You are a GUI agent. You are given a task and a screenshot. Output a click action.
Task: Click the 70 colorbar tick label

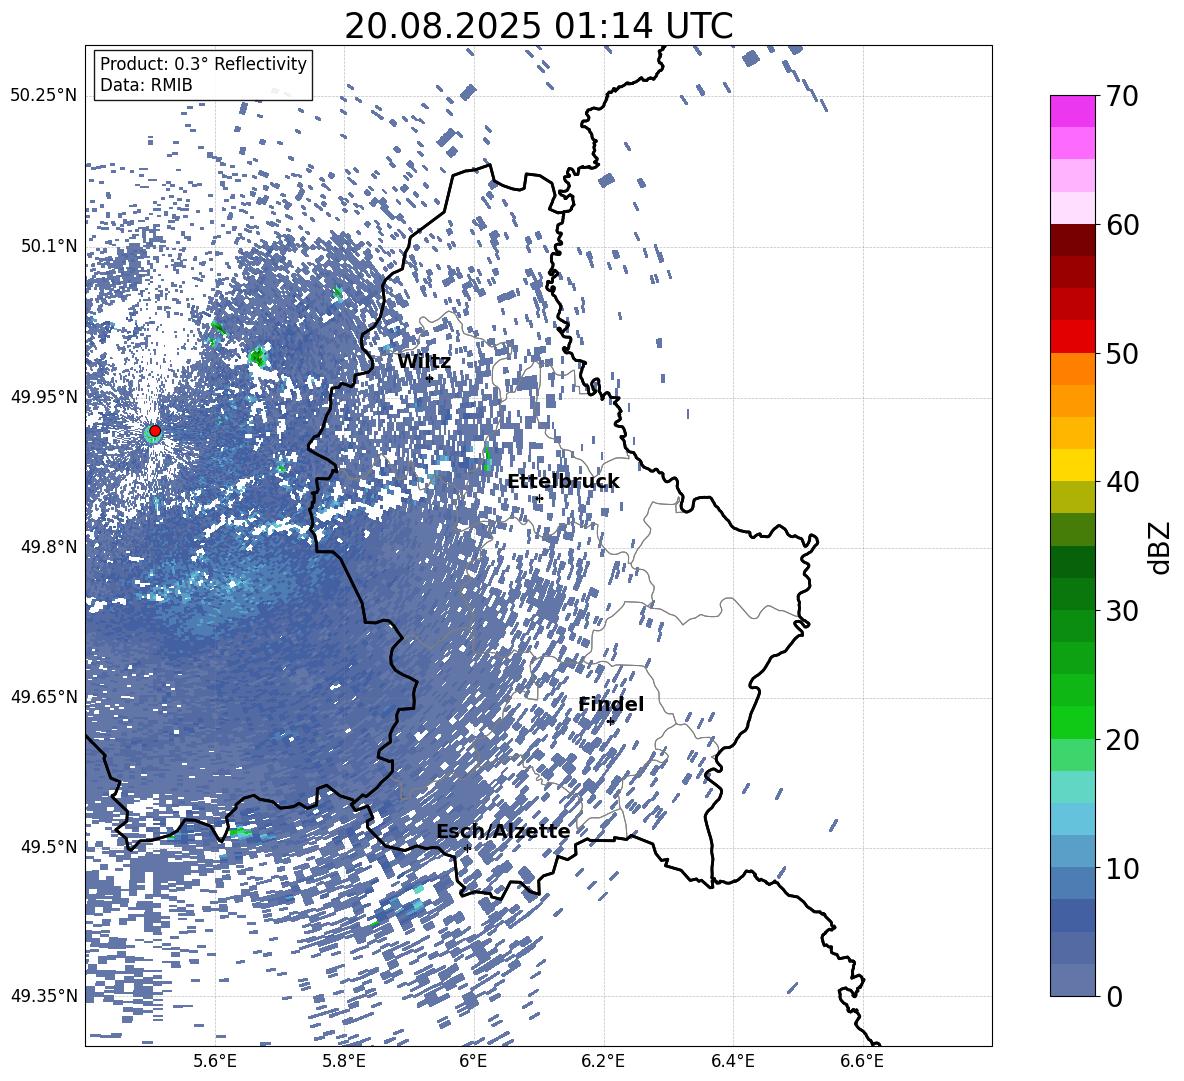[x=1122, y=96]
